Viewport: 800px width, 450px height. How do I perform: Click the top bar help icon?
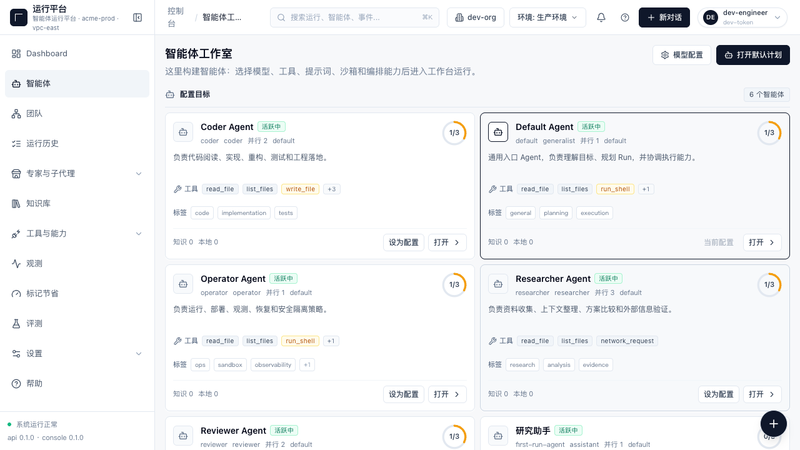624,17
